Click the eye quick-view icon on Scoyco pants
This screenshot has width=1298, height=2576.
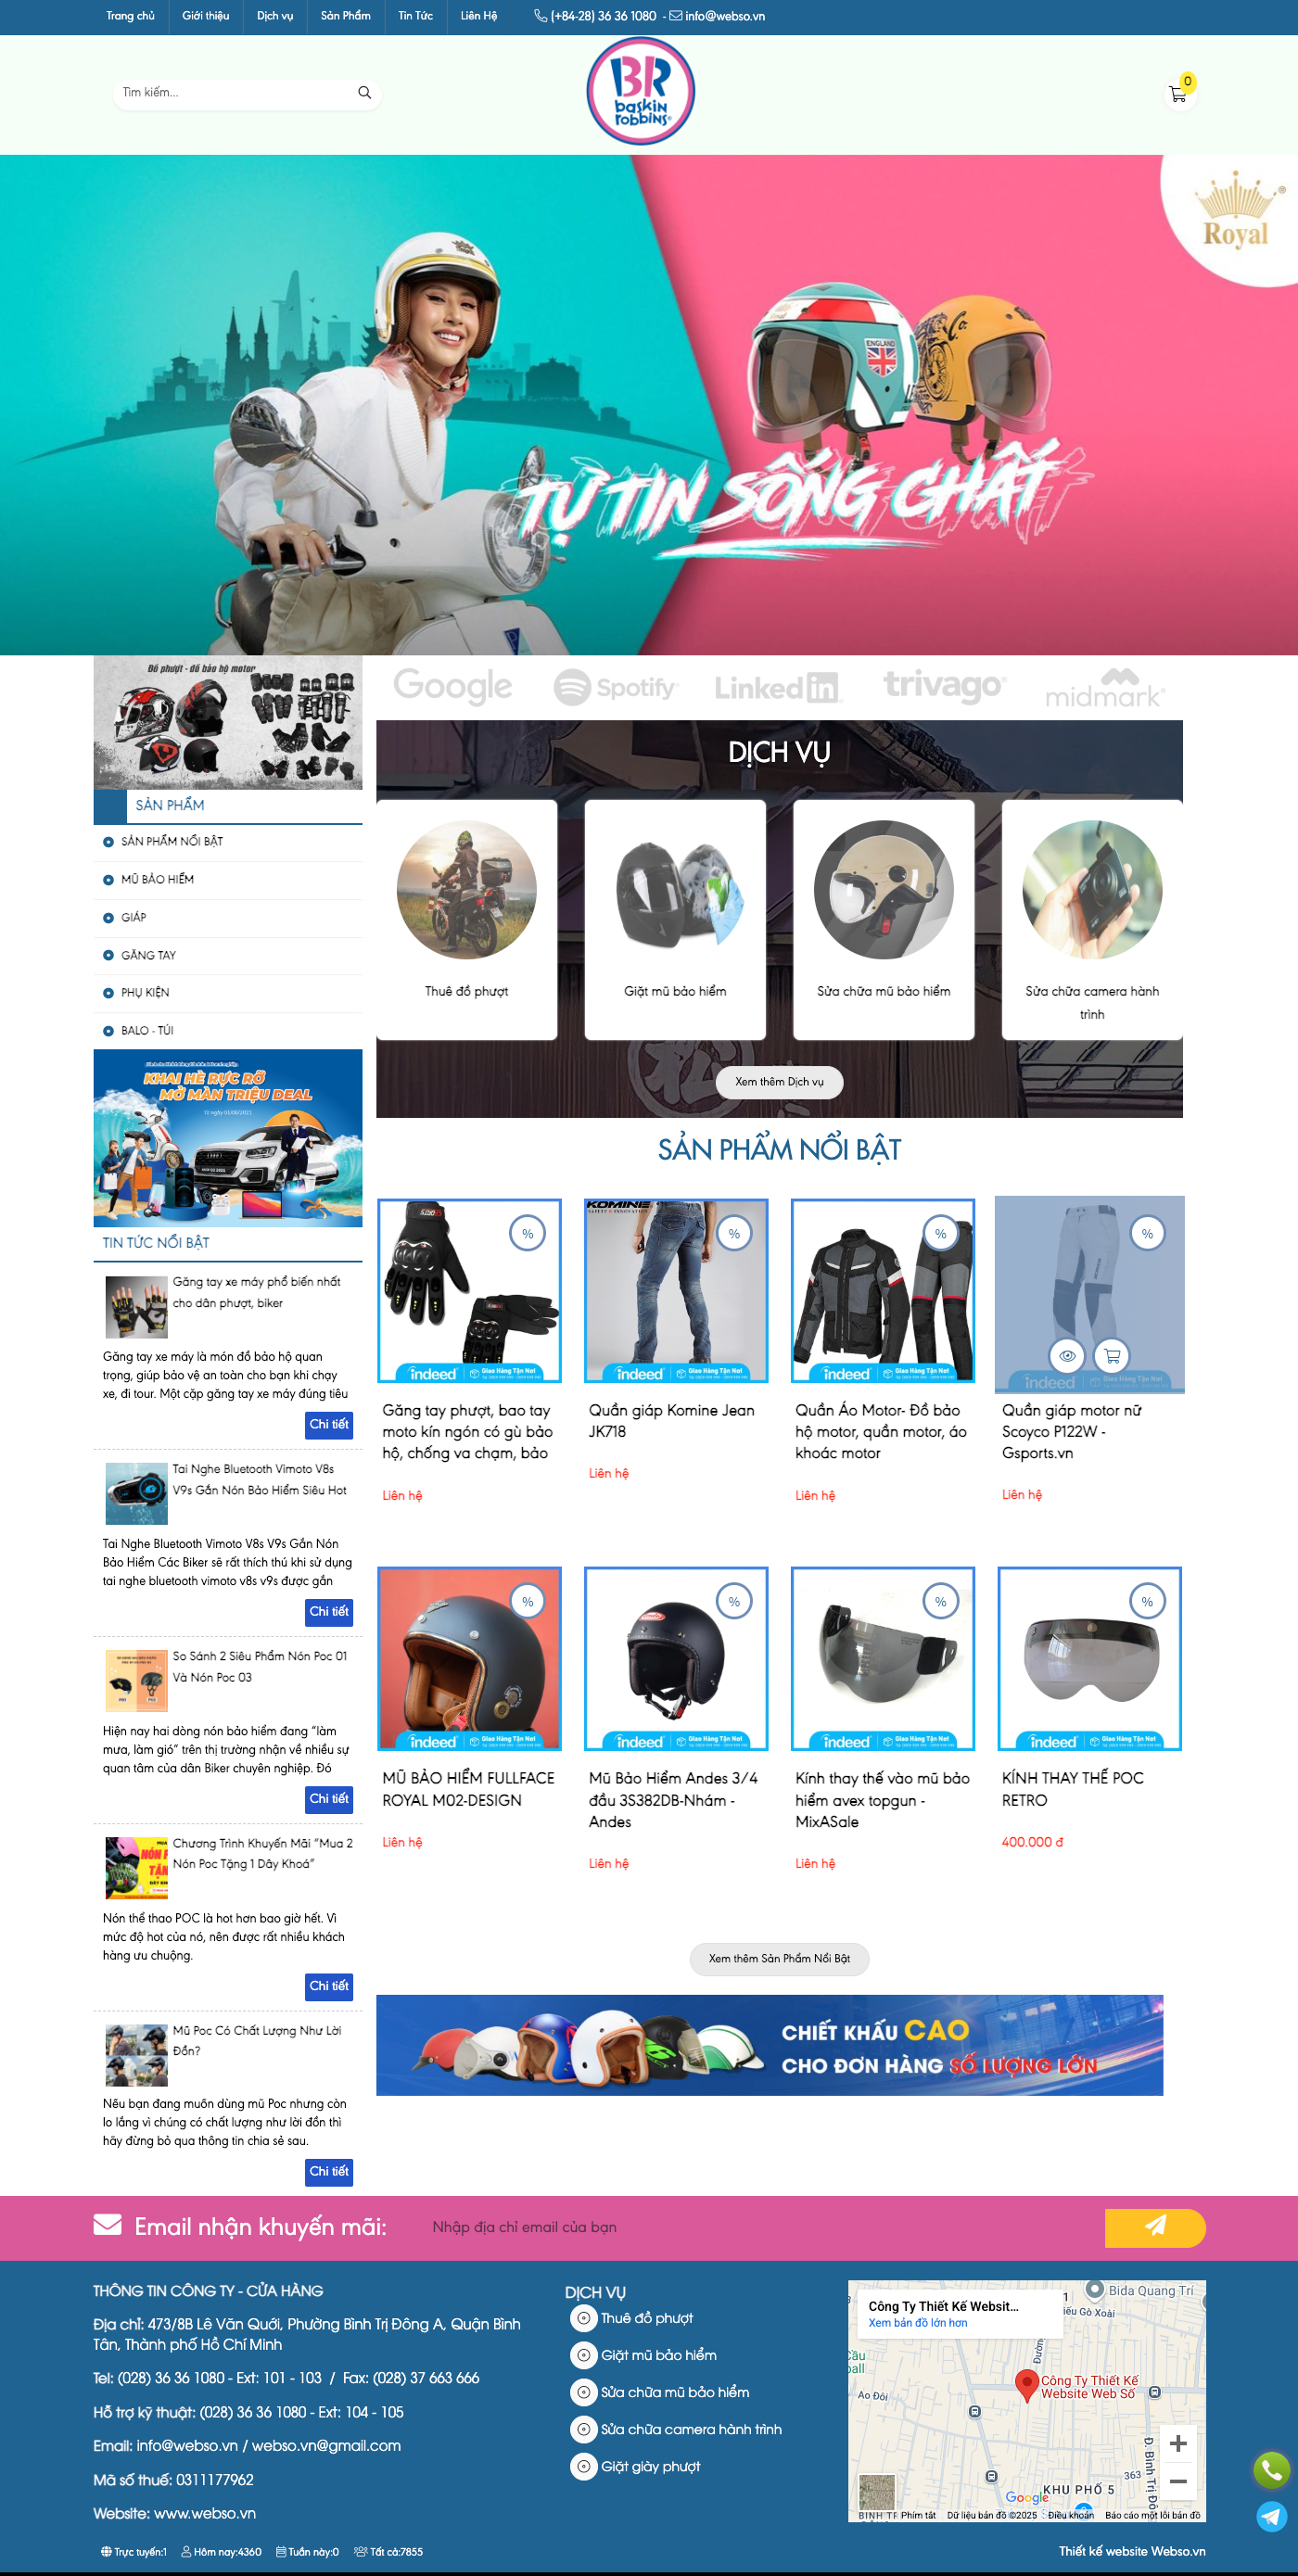coord(1067,1356)
